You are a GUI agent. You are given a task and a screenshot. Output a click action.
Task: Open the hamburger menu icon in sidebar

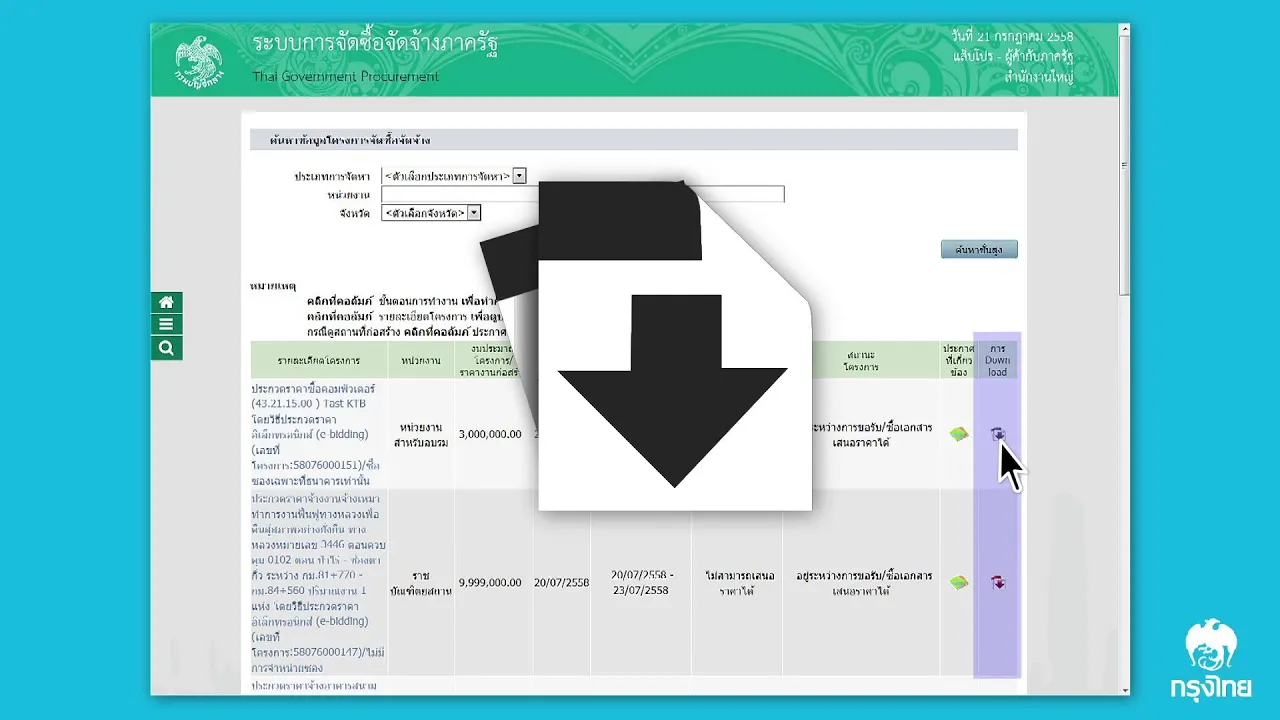pyautogui.click(x=166, y=325)
